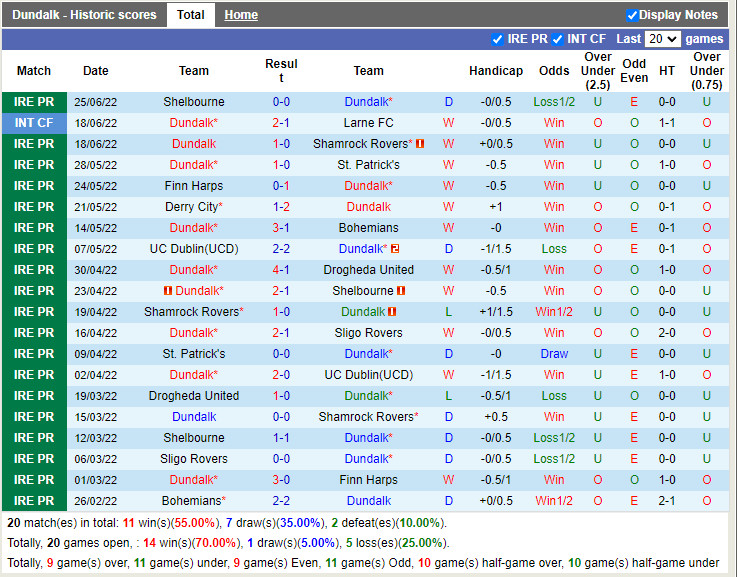This screenshot has width=737, height=577.
Task: Click the Handicap column header
Action: tap(495, 71)
